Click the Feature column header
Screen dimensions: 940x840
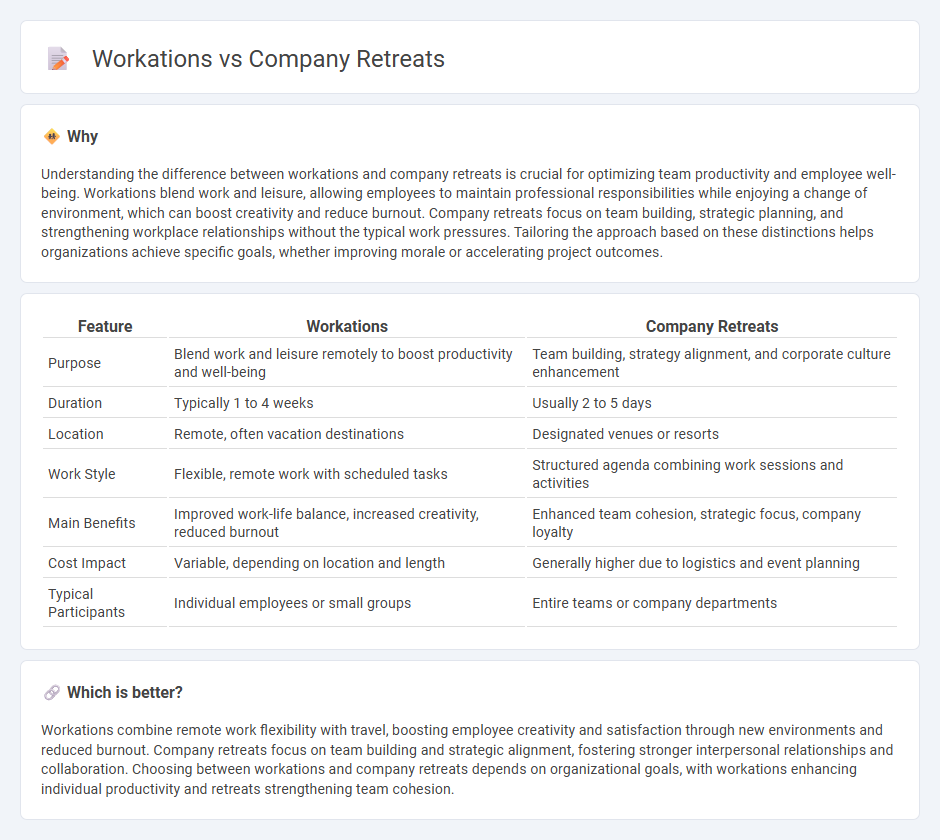105,326
